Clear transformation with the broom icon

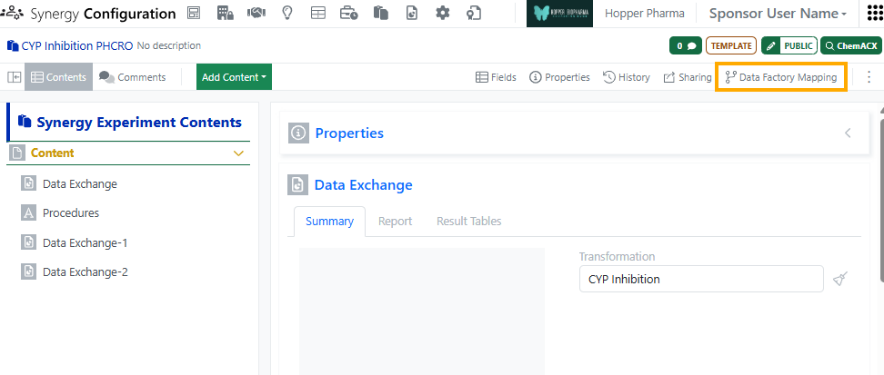pyautogui.click(x=841, y=279)
